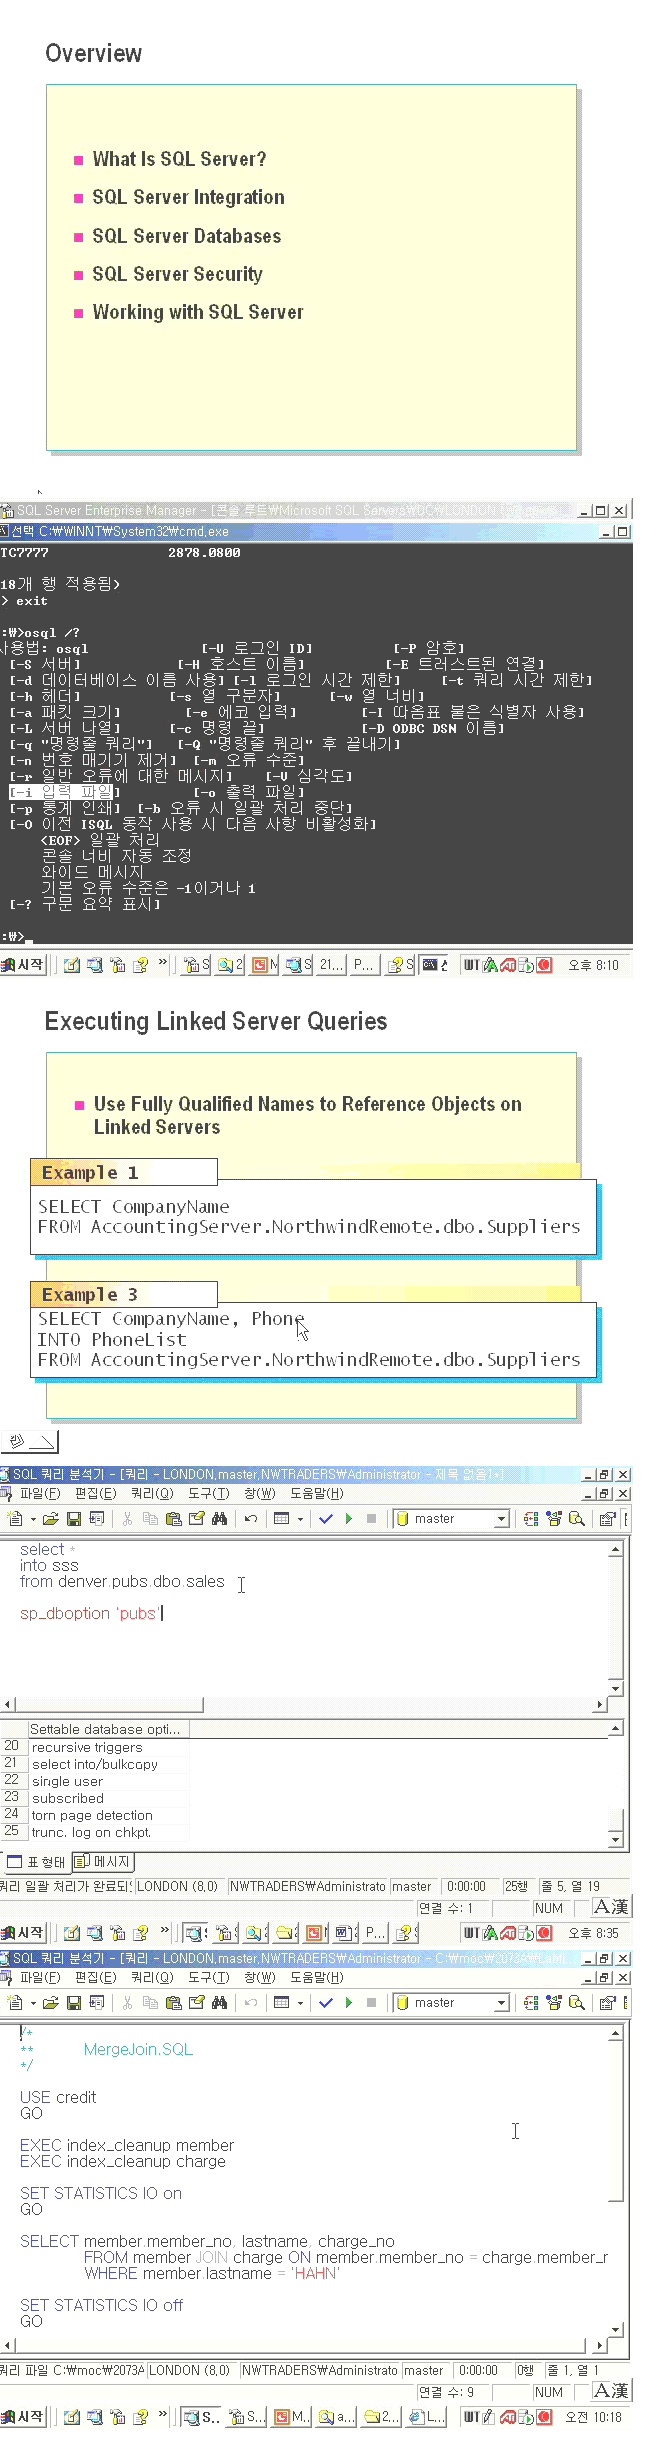Viewport: 661px width, 2460px height.
Task: Click the A漢 IME indicator on 10:18 status bar
Action: tap(611, 2391)
